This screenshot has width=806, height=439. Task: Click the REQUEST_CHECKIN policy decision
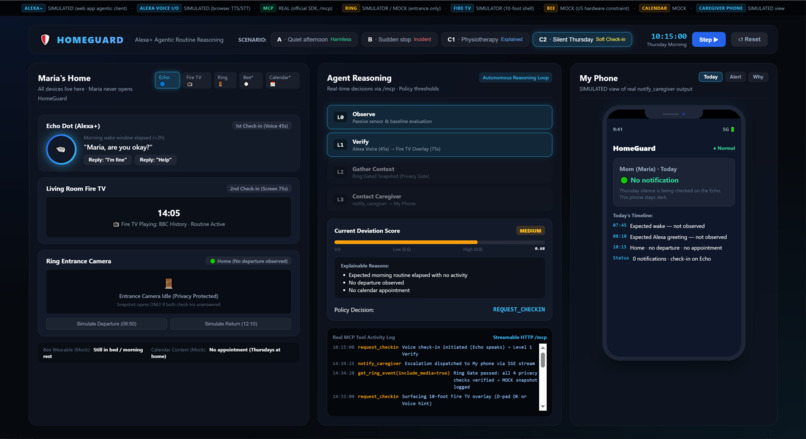point(519,309)
